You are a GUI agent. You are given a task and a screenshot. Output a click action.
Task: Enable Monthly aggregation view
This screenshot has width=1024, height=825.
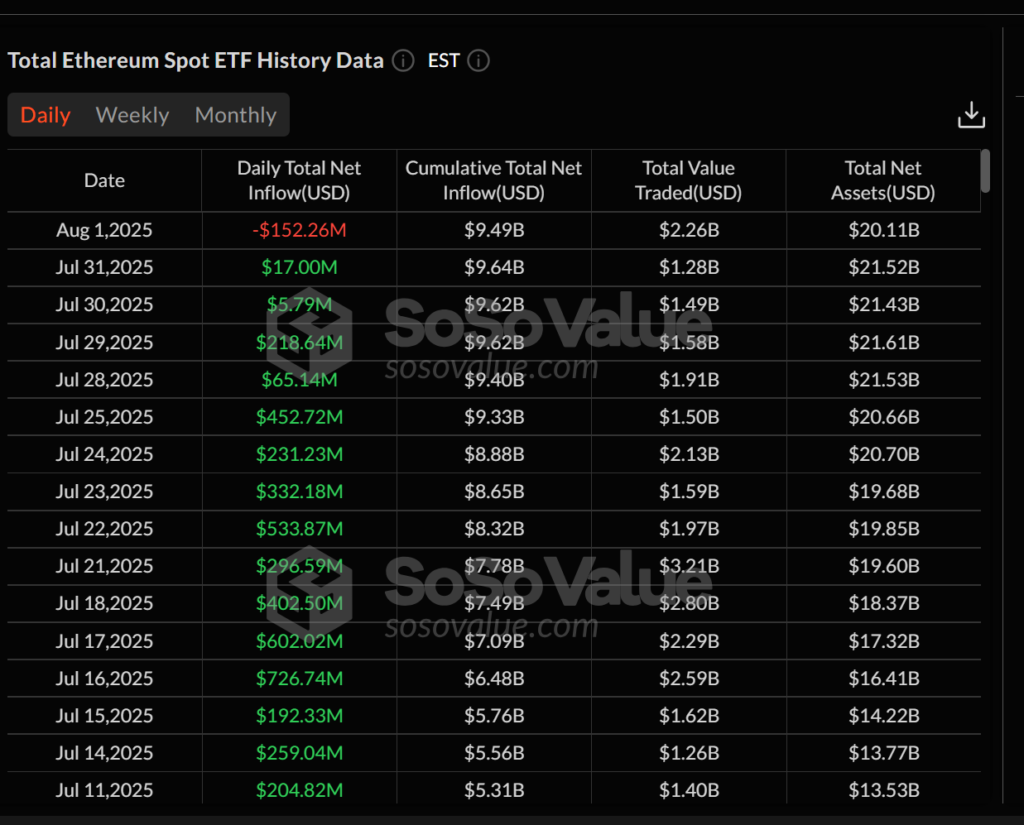(235, 114)
